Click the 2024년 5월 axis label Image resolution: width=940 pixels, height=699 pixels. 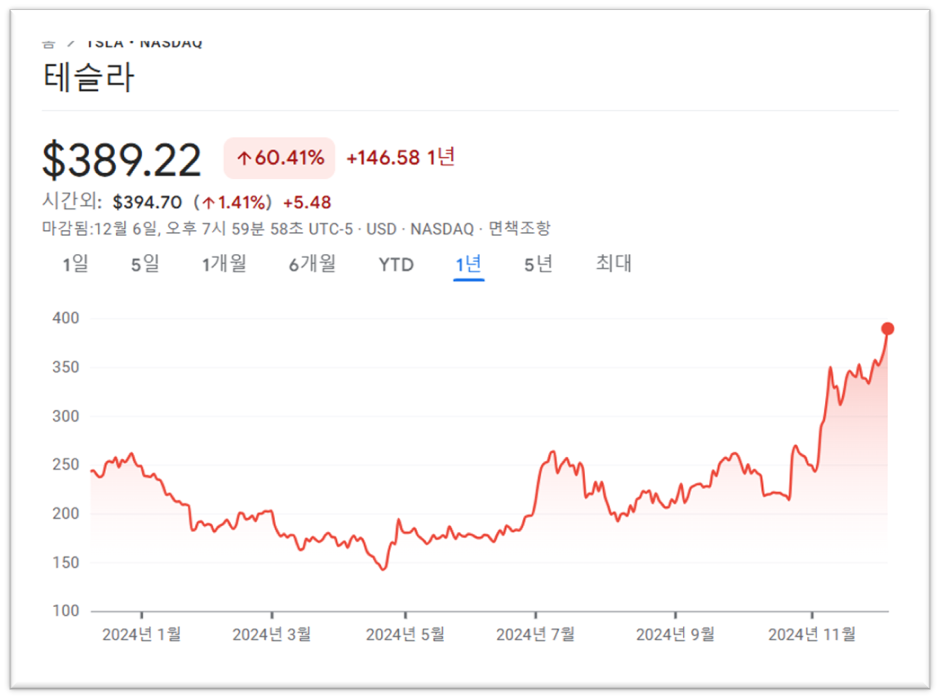click(x=405, y=634)
